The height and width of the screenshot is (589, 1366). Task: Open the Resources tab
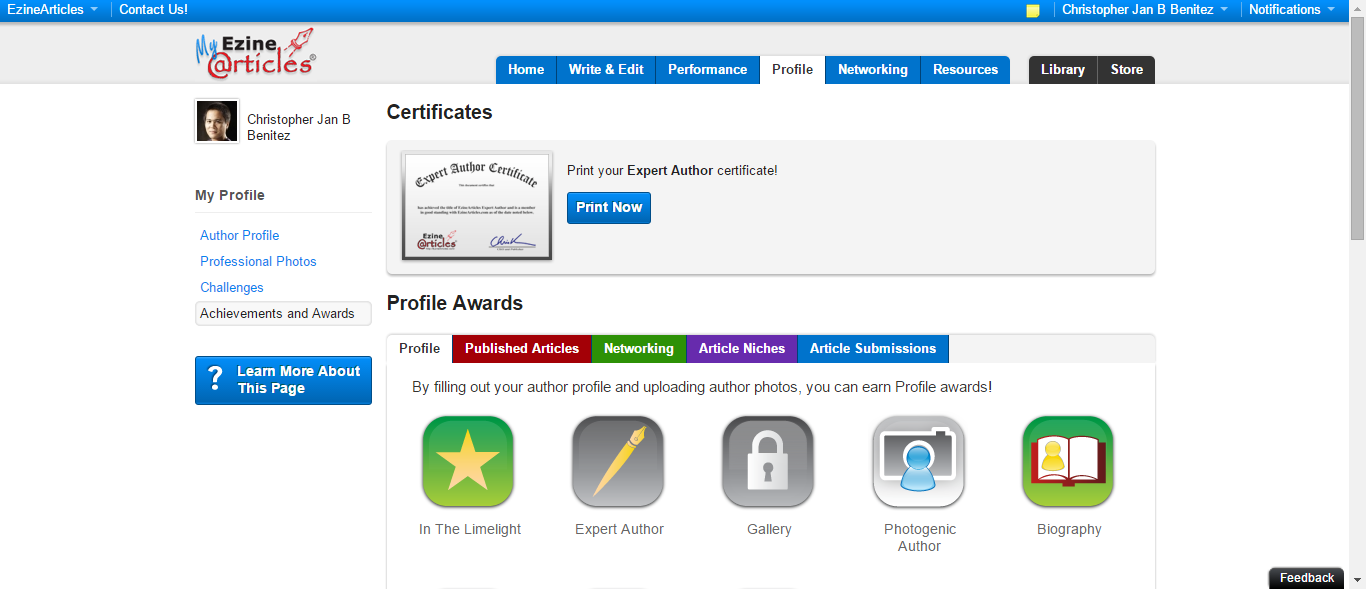[965, 69]
